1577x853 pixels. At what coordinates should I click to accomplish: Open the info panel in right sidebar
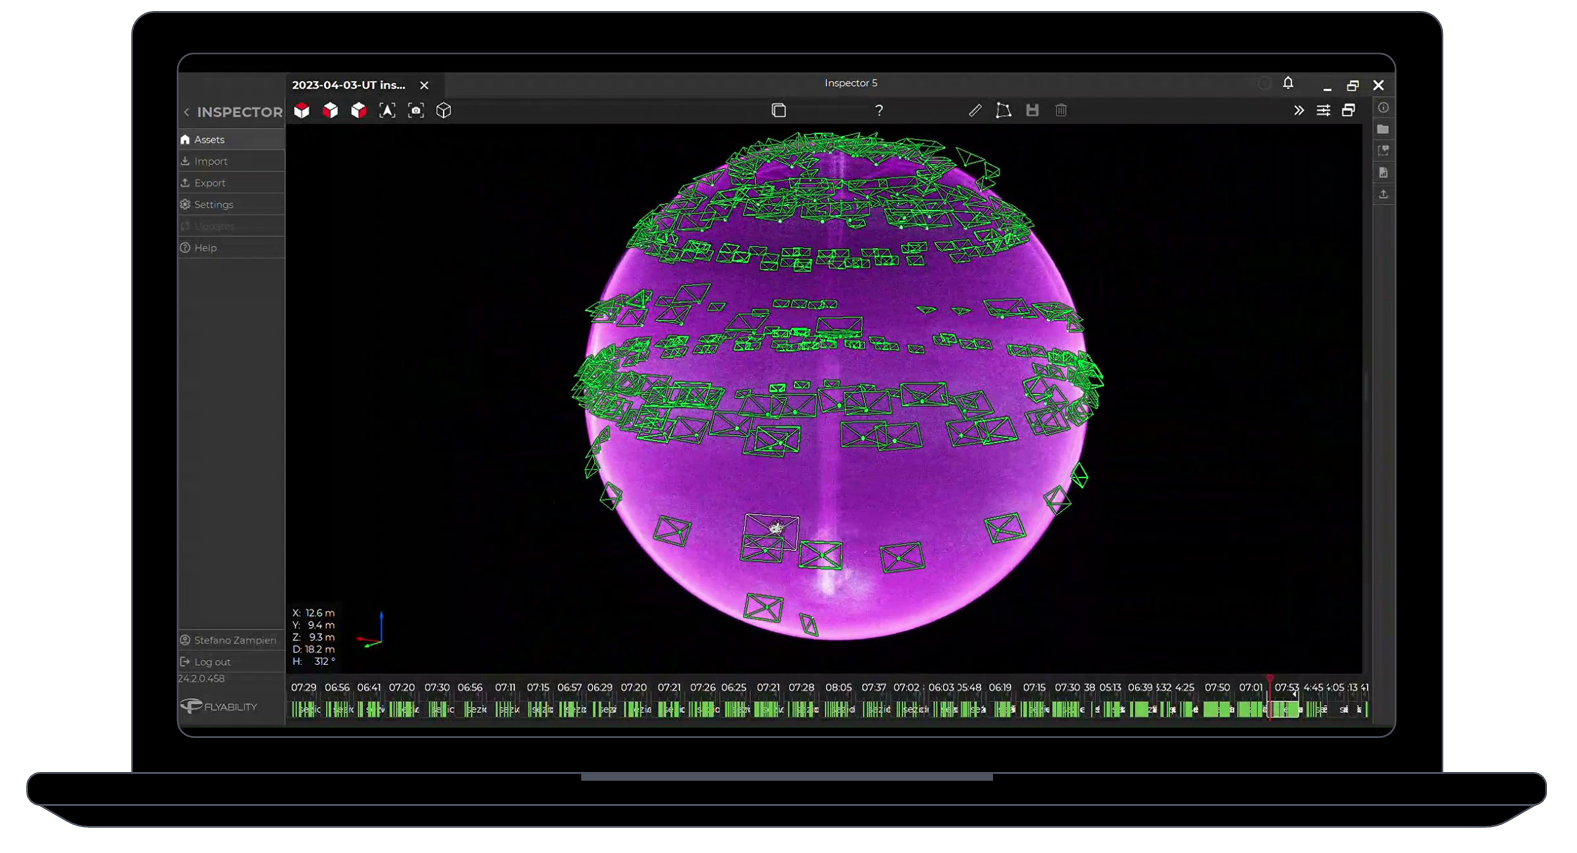tap(1383, 108)
